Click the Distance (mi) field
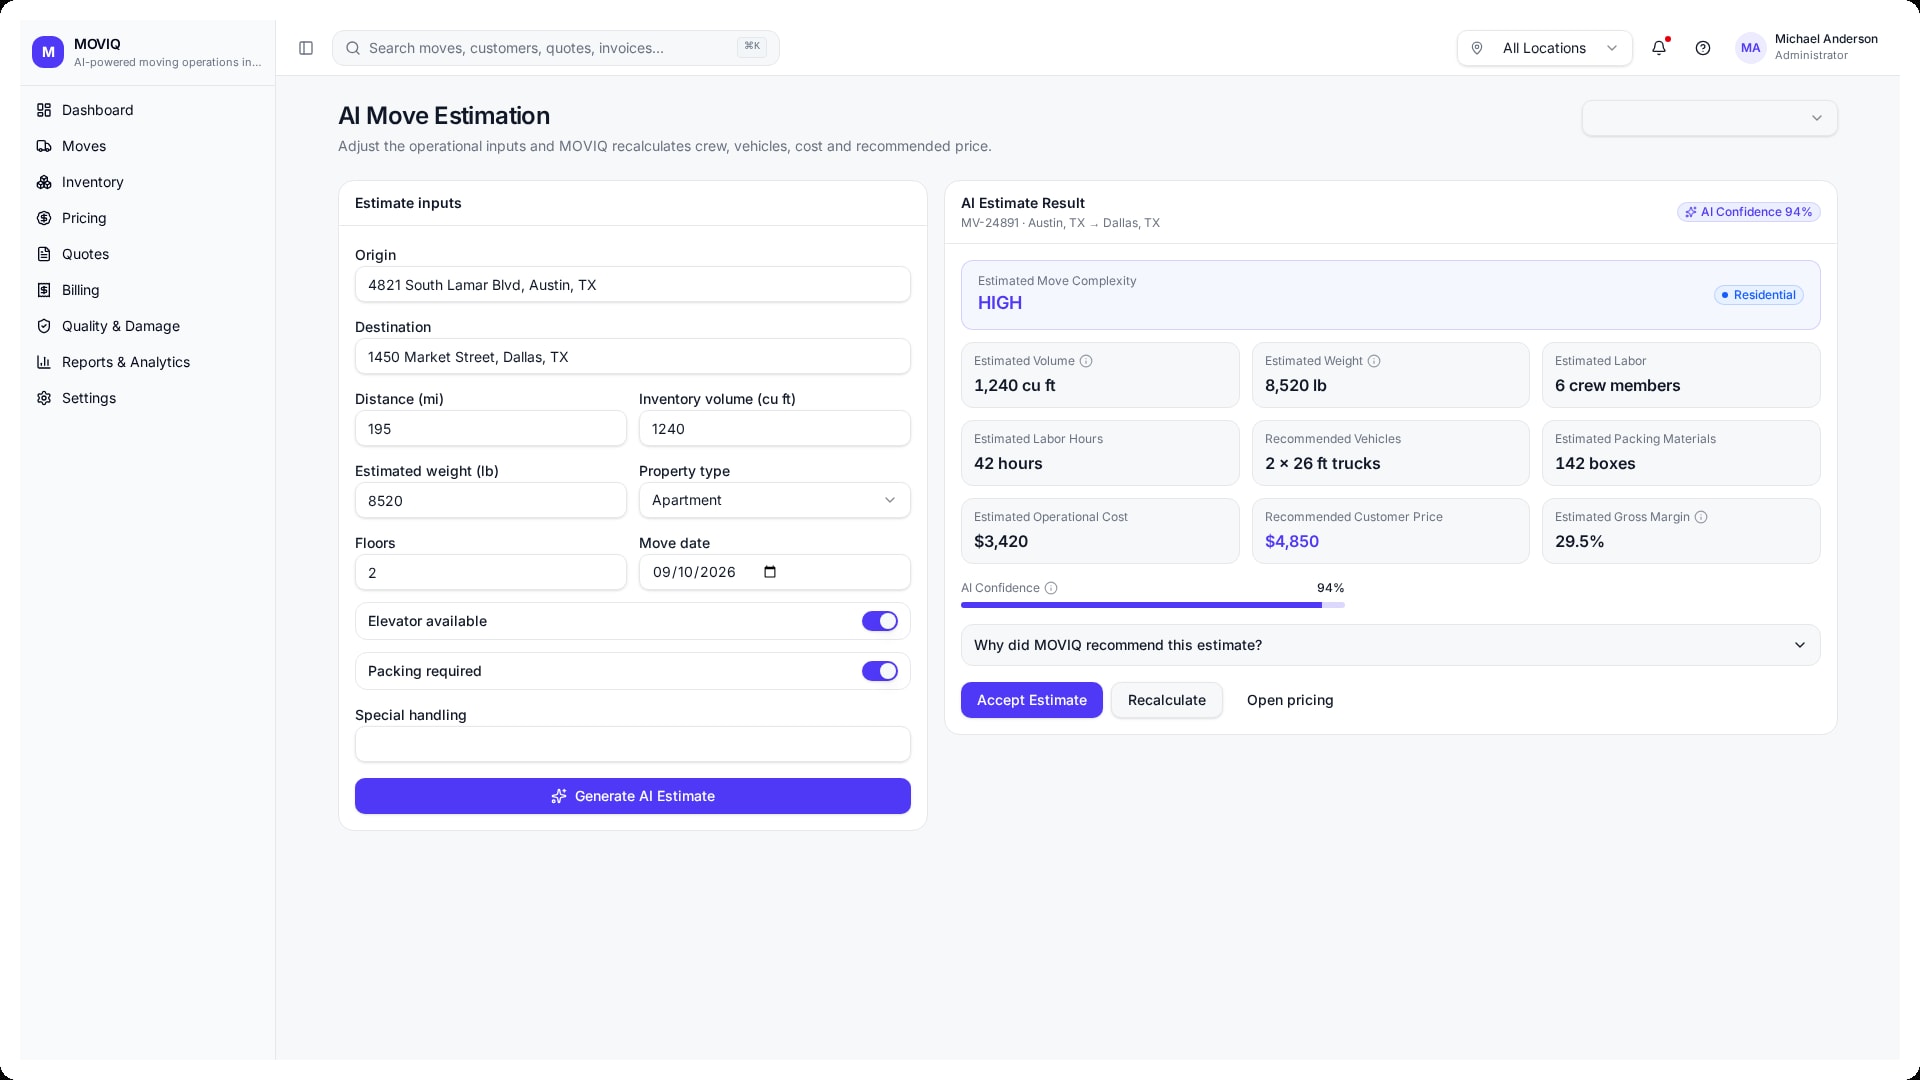Viewport: 1920px width, 1080px height. click(x=491, y=429)
